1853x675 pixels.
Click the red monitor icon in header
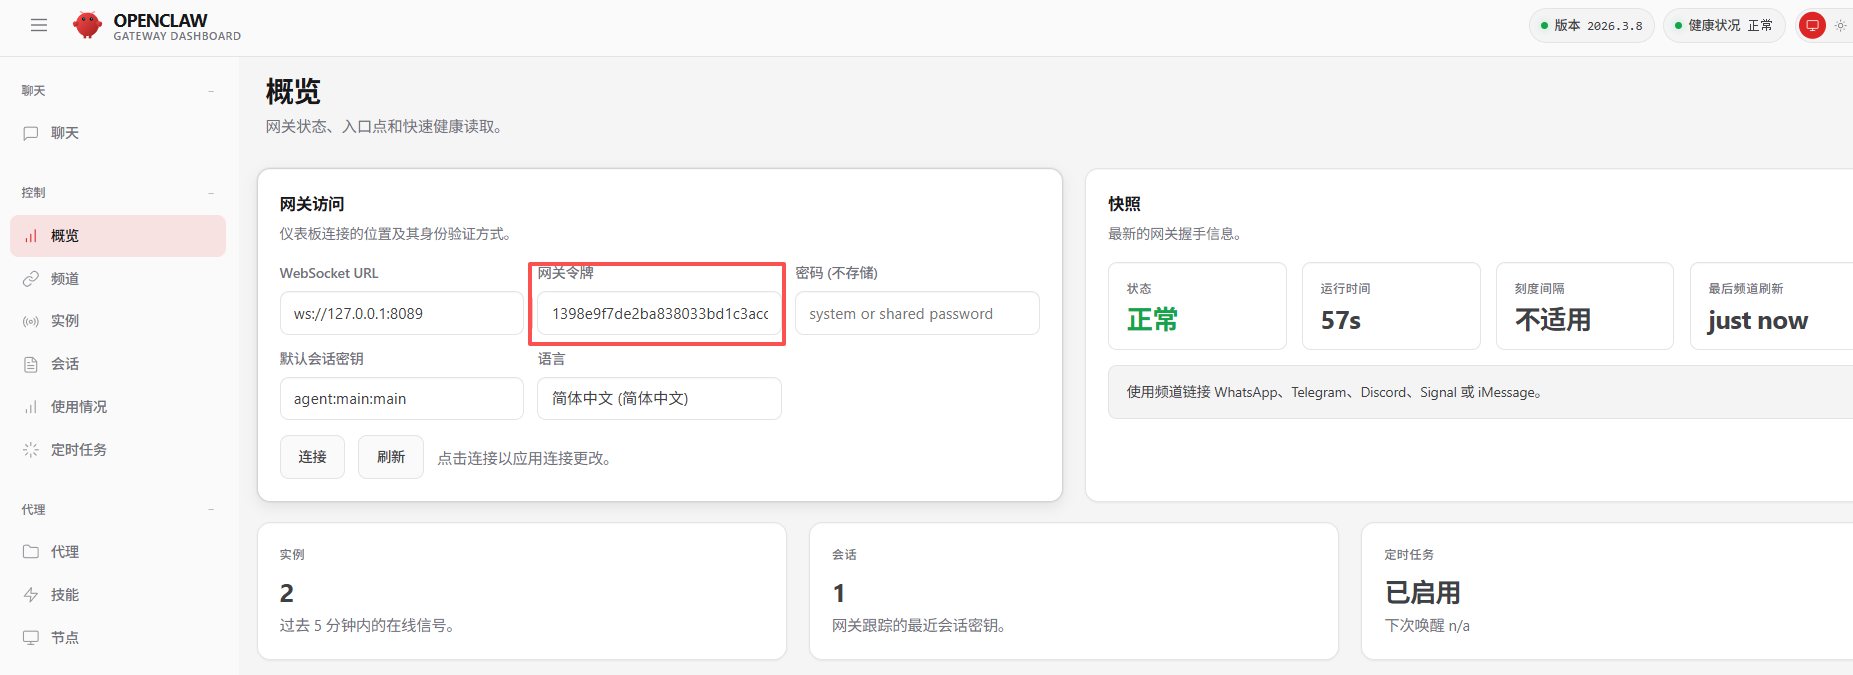tap(1812, 26)
